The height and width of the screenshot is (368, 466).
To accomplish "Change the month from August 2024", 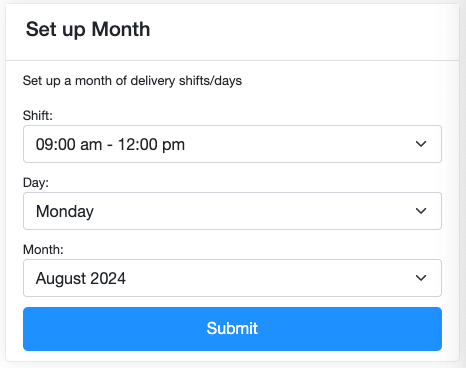I will (232, 278).
